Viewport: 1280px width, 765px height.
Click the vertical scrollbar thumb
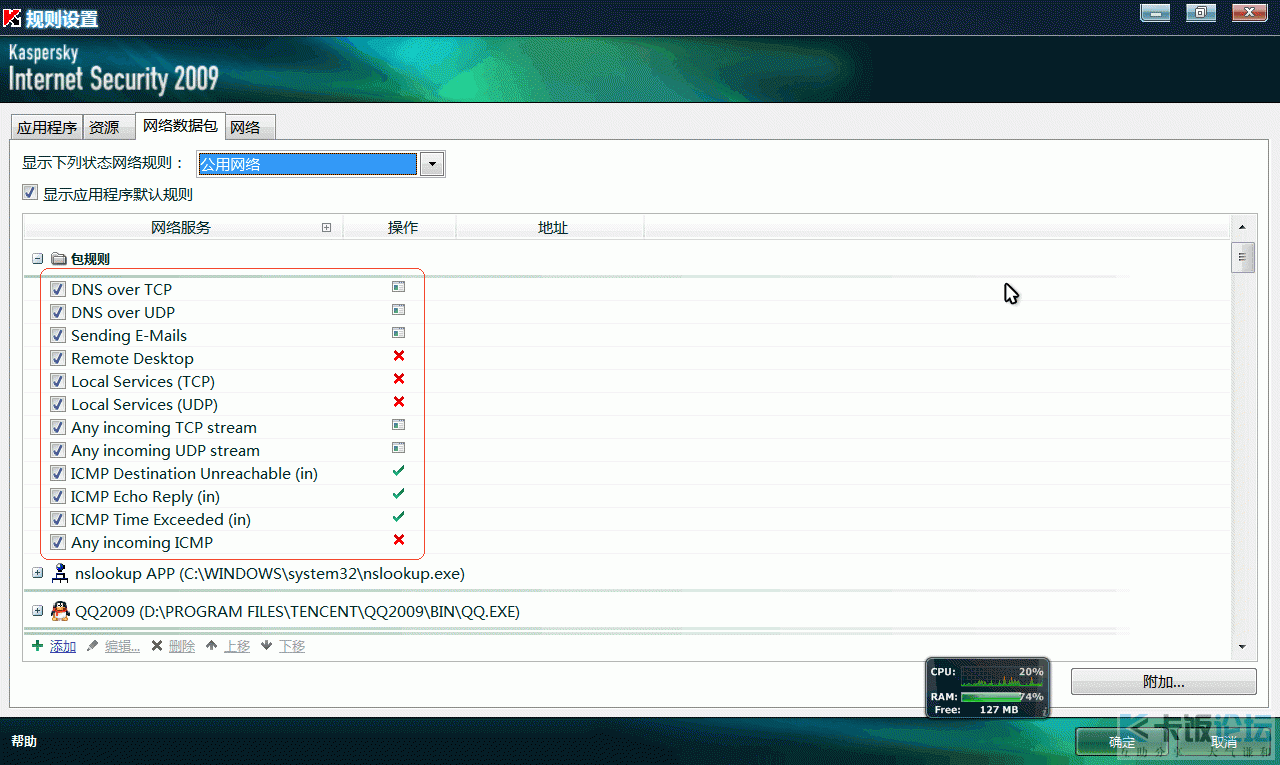pyautogui.click(x=1243, y=256)
